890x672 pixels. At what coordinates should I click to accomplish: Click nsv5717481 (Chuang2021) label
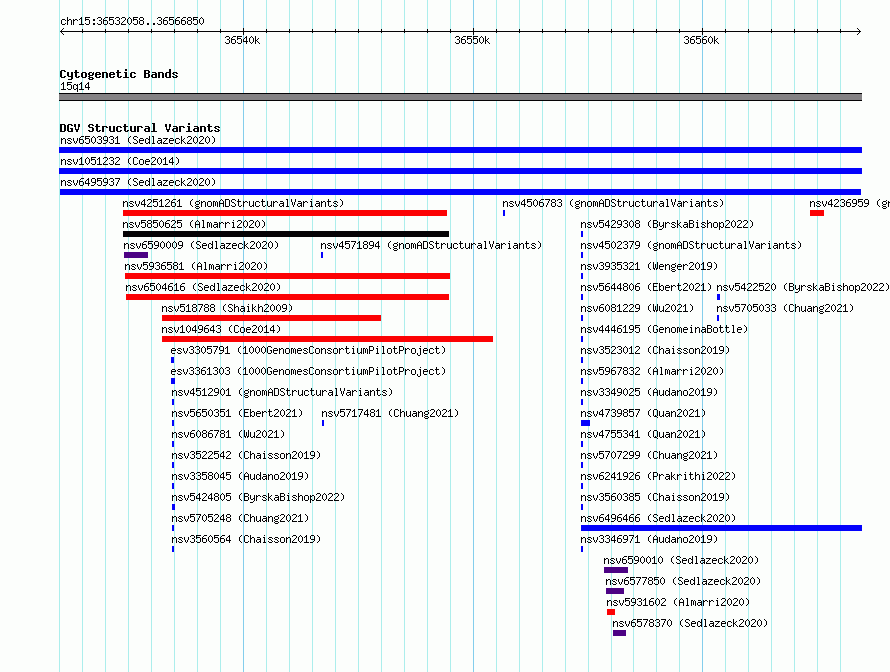coord(390,413)
